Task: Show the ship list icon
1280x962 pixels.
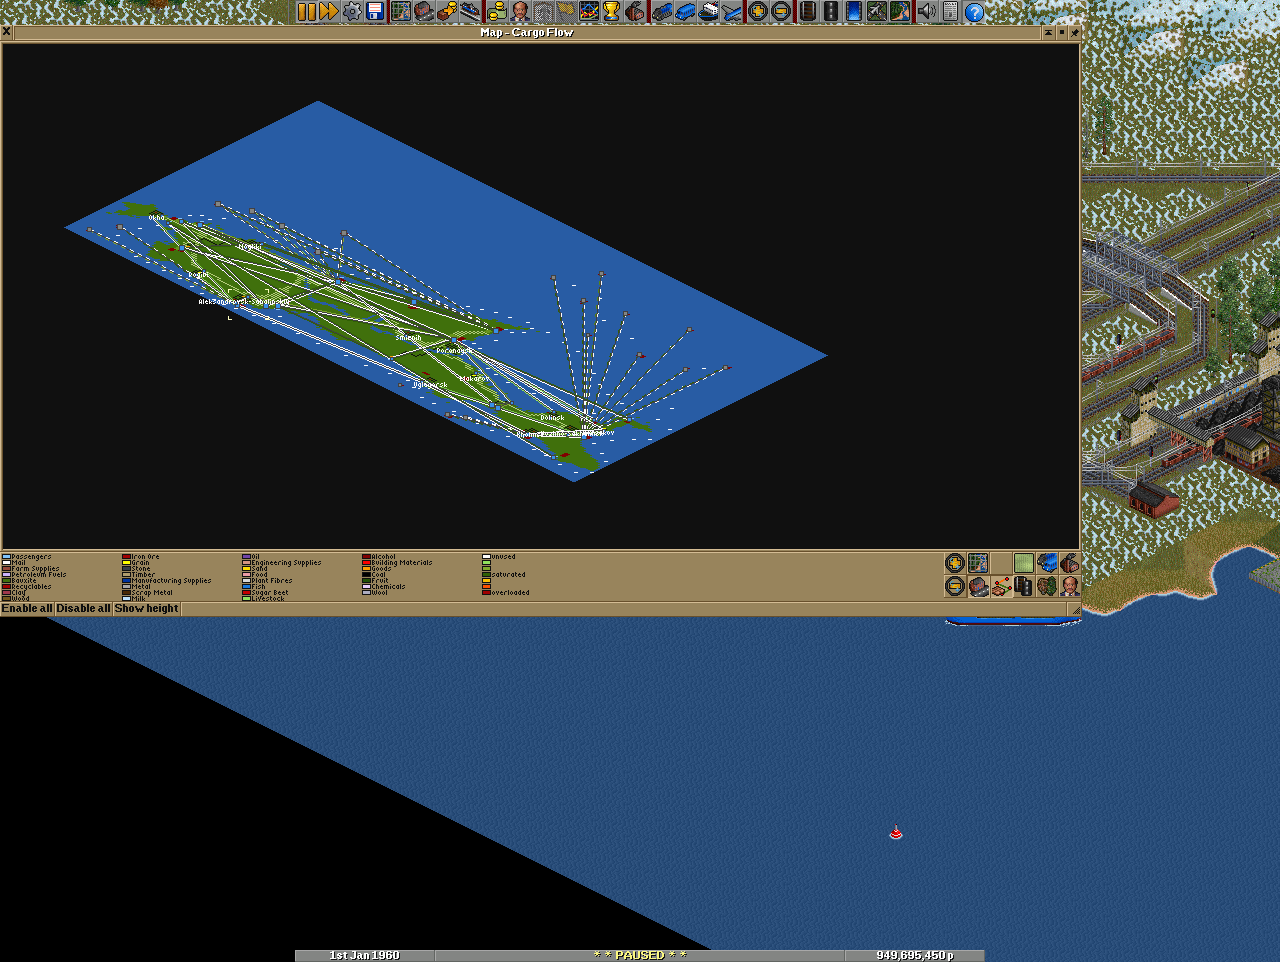Action: tap(709, 12)
